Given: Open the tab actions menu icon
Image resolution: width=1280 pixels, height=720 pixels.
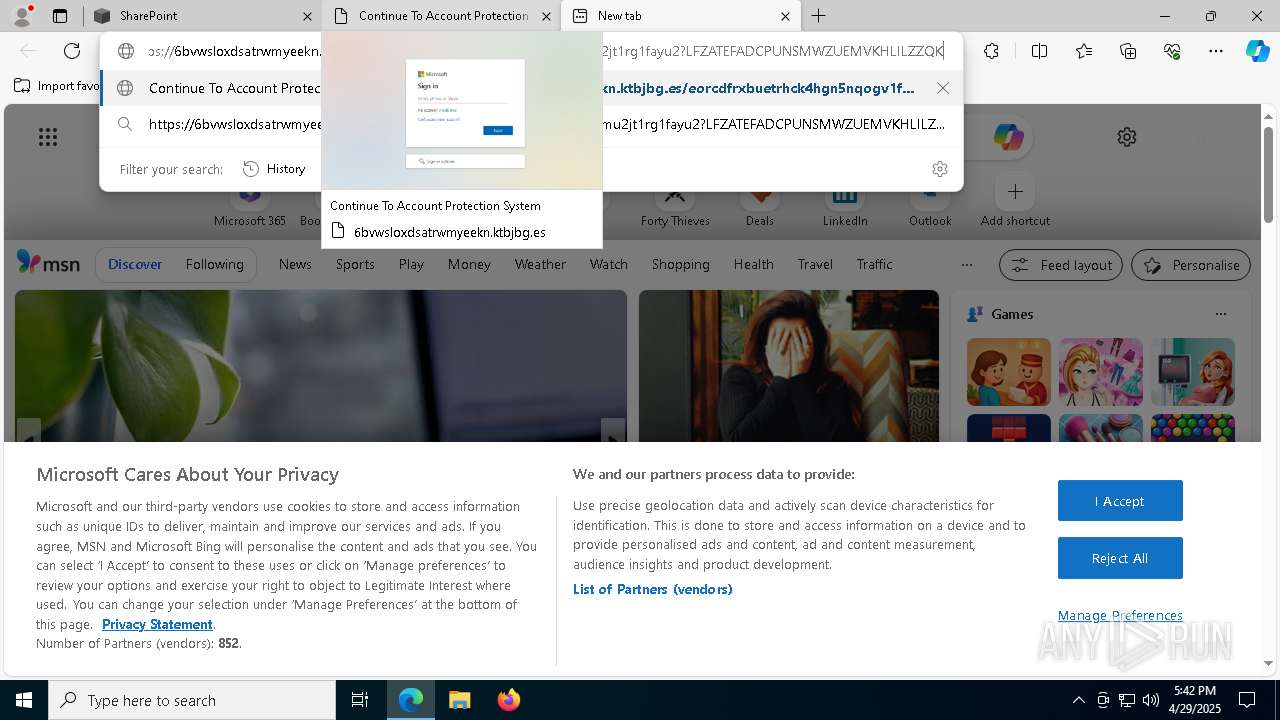Looking at the screenshot, I should point(60,16).
